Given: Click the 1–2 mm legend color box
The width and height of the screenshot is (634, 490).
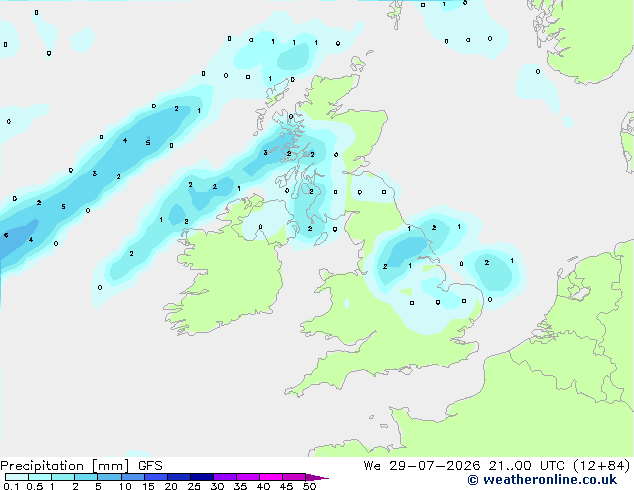Looking at the screenshot, I should click(x=63, y=477).
